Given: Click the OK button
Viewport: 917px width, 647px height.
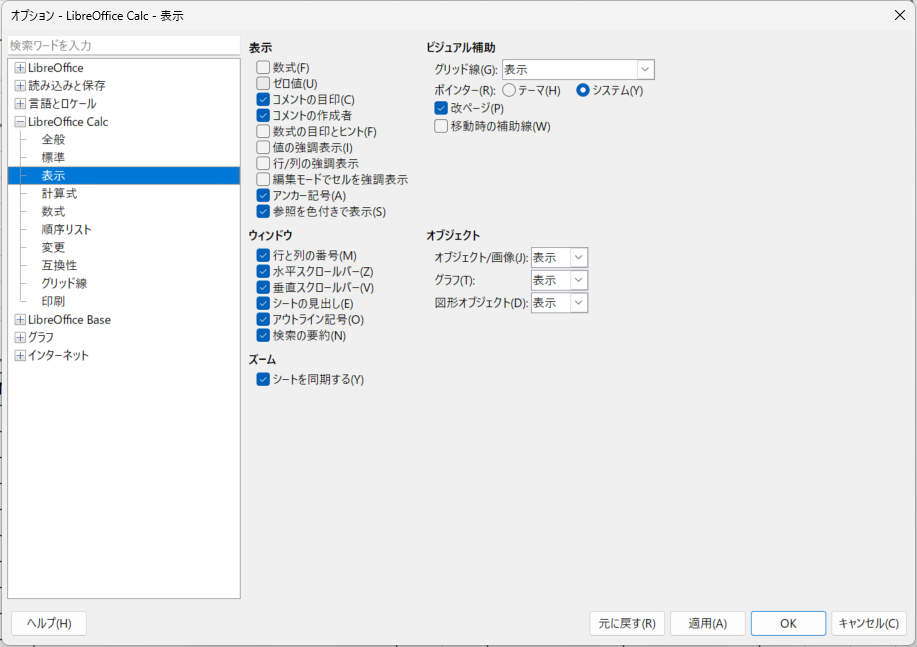Looking at the screenshot, I should click(x=788, y=624).
